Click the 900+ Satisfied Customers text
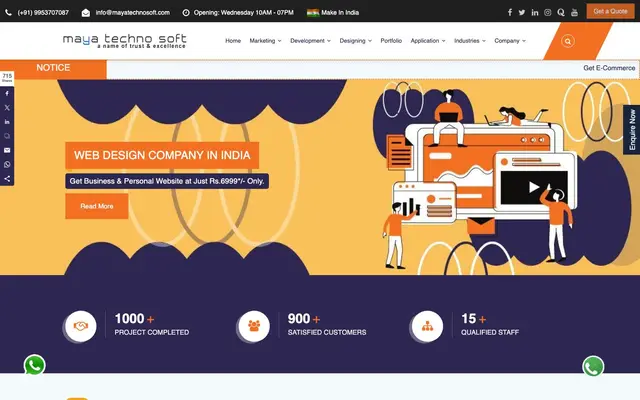 point(327,325)
